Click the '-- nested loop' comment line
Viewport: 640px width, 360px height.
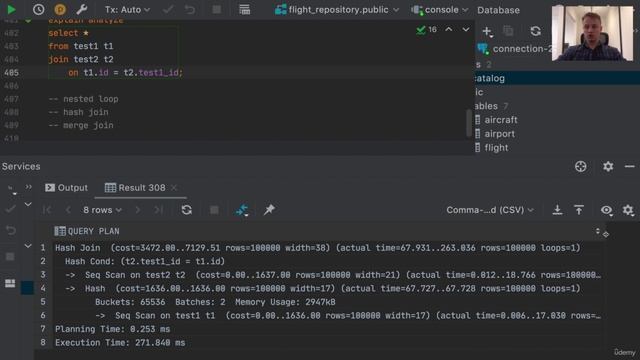pos(83,99)
